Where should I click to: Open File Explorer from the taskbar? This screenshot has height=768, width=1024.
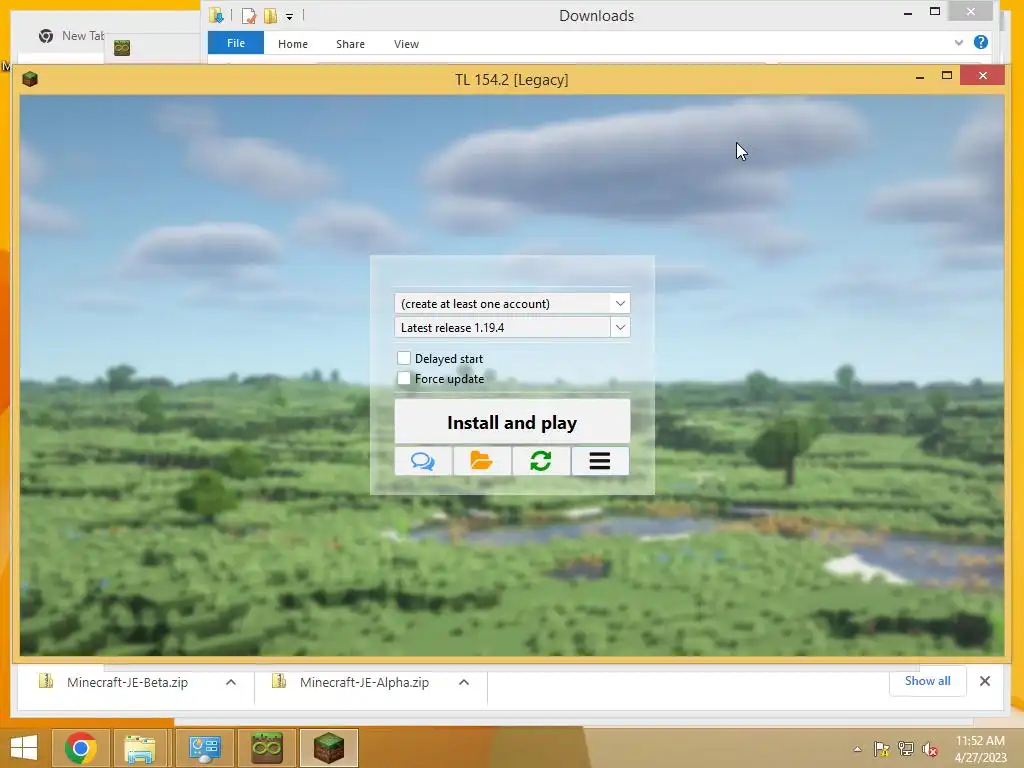point(140,748)
